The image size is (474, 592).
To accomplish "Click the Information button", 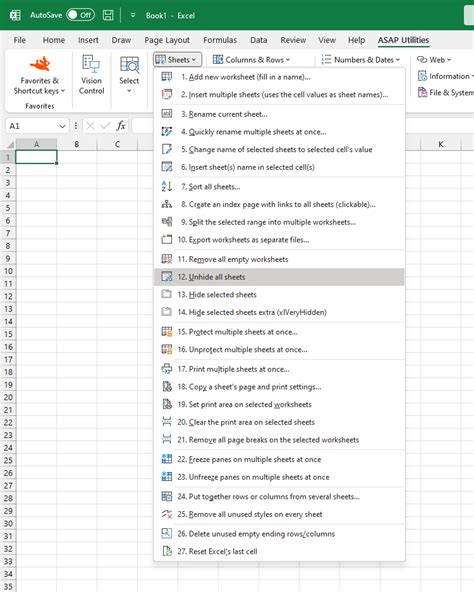I will (x=445, y=76).
